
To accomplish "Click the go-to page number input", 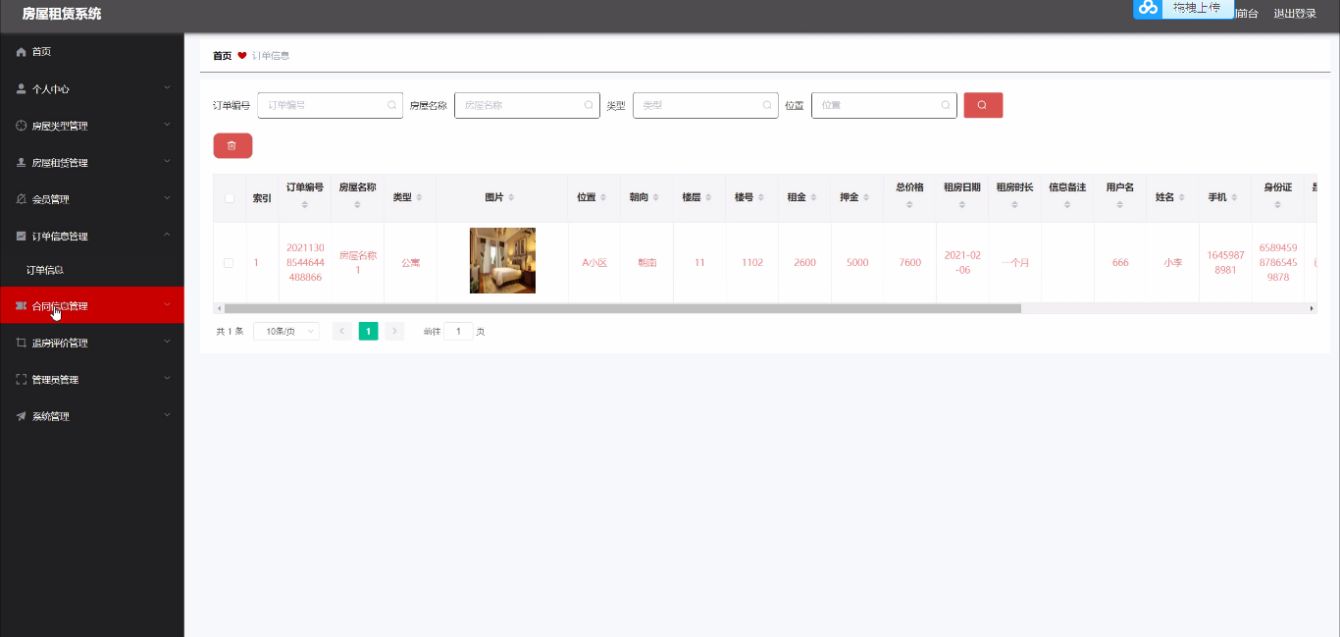I will 458,331.
